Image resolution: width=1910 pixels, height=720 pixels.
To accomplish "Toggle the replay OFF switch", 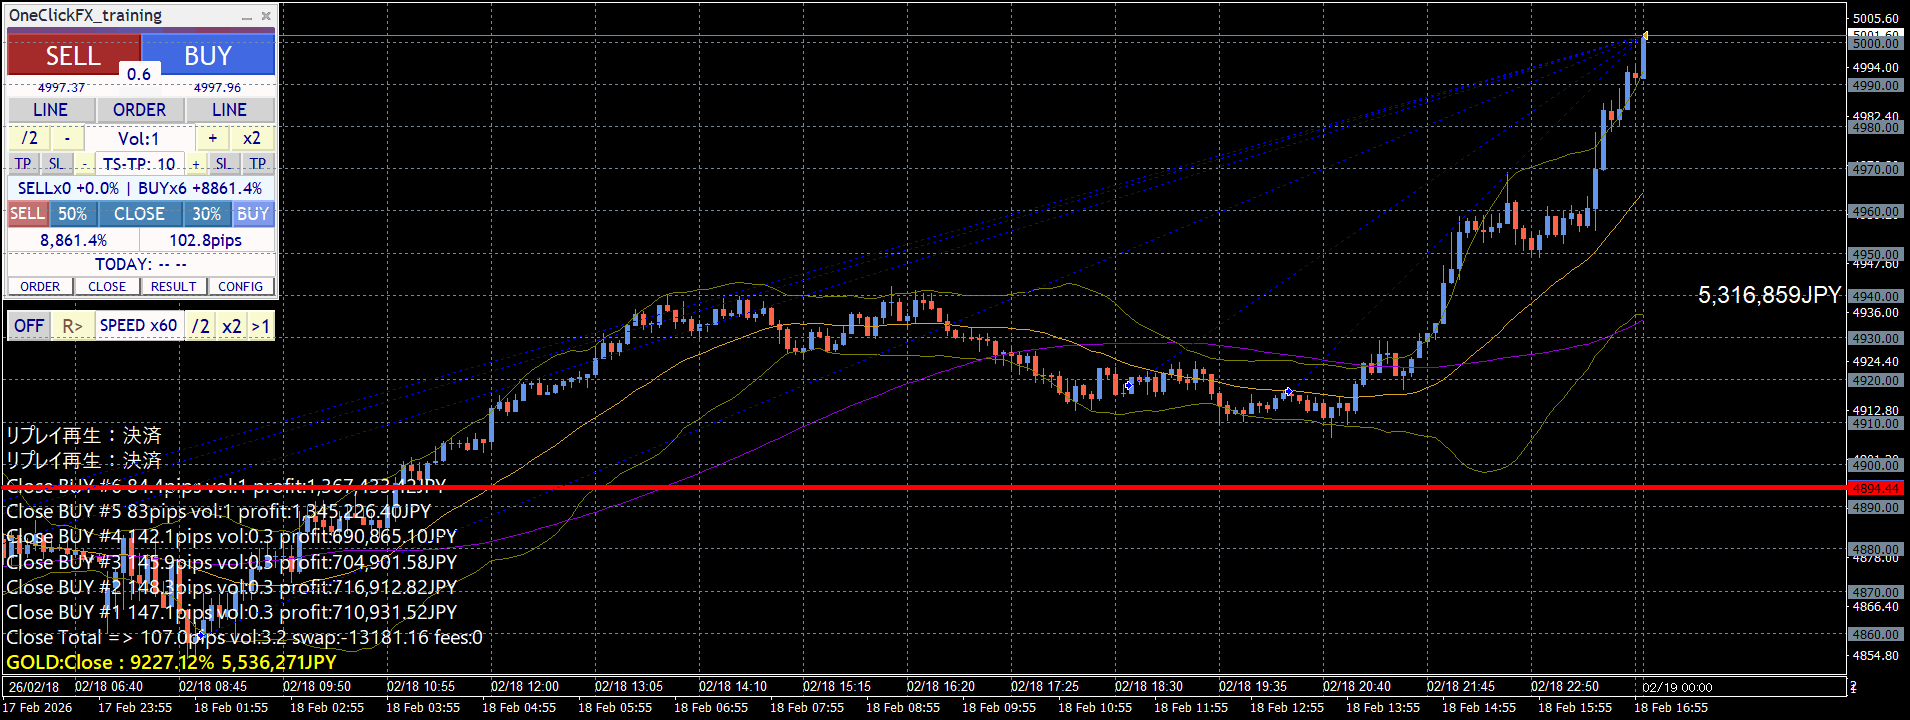I will click(29, 326).
